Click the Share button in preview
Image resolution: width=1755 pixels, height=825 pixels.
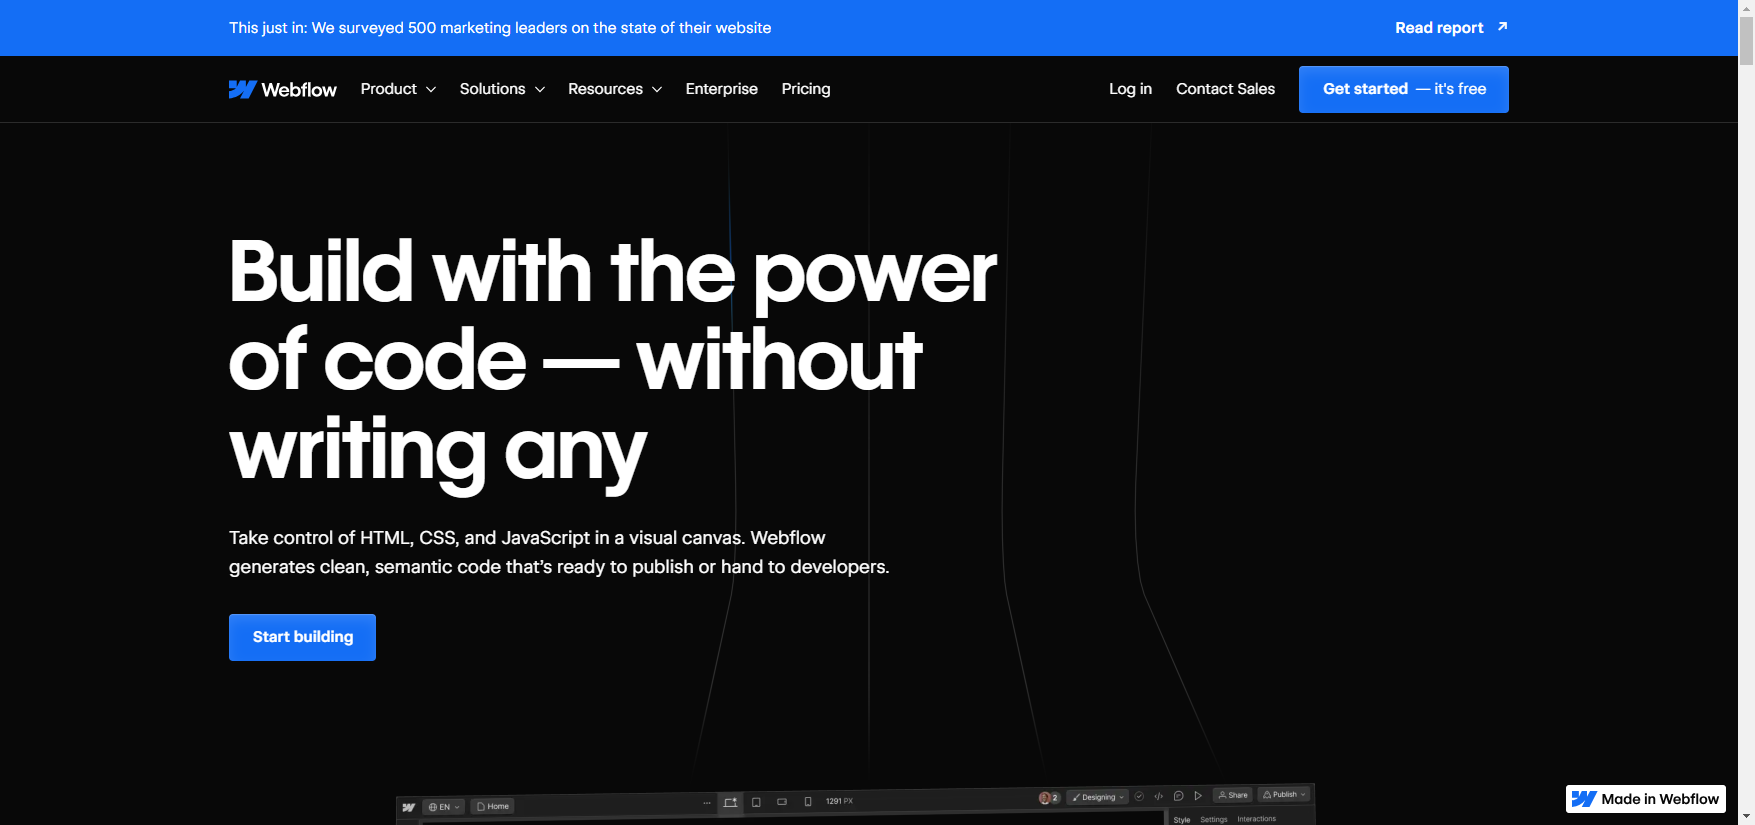pyautogui.click(x=1233, y=795)
